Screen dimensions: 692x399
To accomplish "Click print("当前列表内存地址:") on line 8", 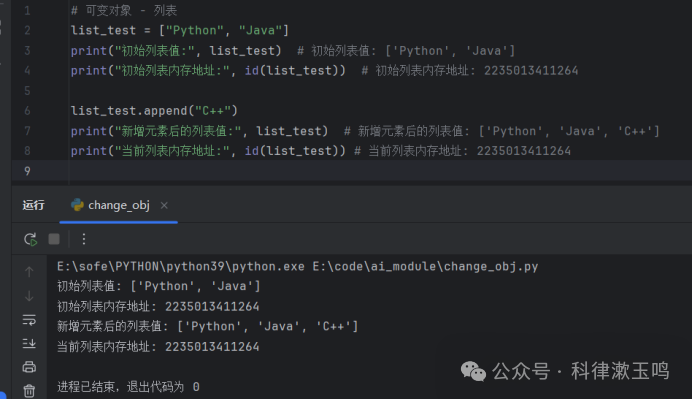I will (x=208, y=151).
